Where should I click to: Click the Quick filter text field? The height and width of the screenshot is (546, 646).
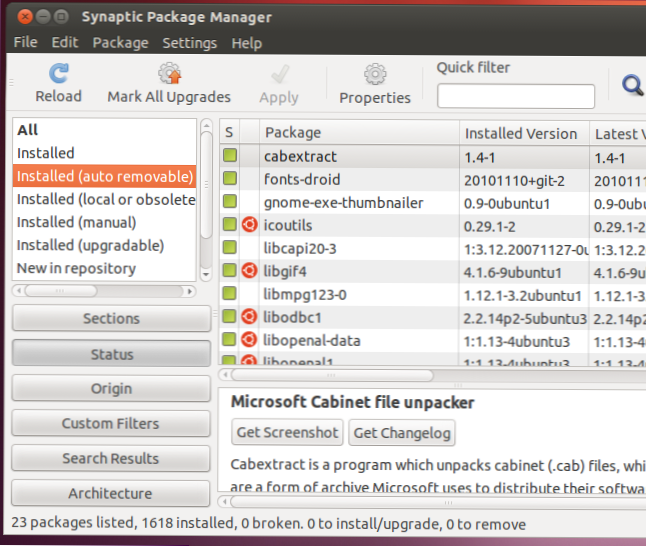click(x=515, y=97)
